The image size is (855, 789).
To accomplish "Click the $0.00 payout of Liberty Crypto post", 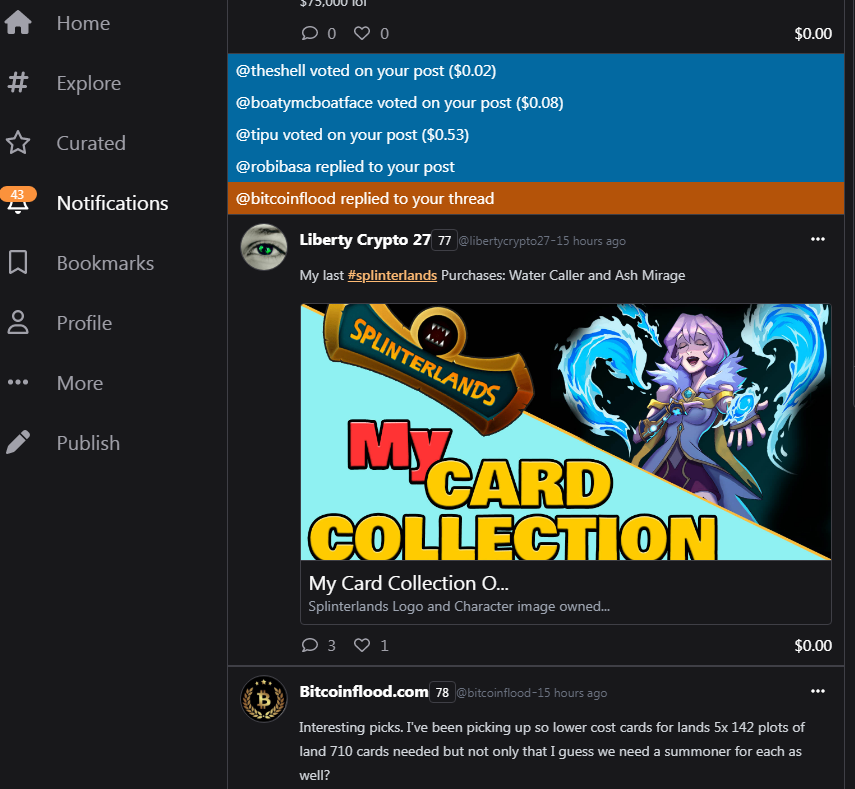I will coord(813,646).
